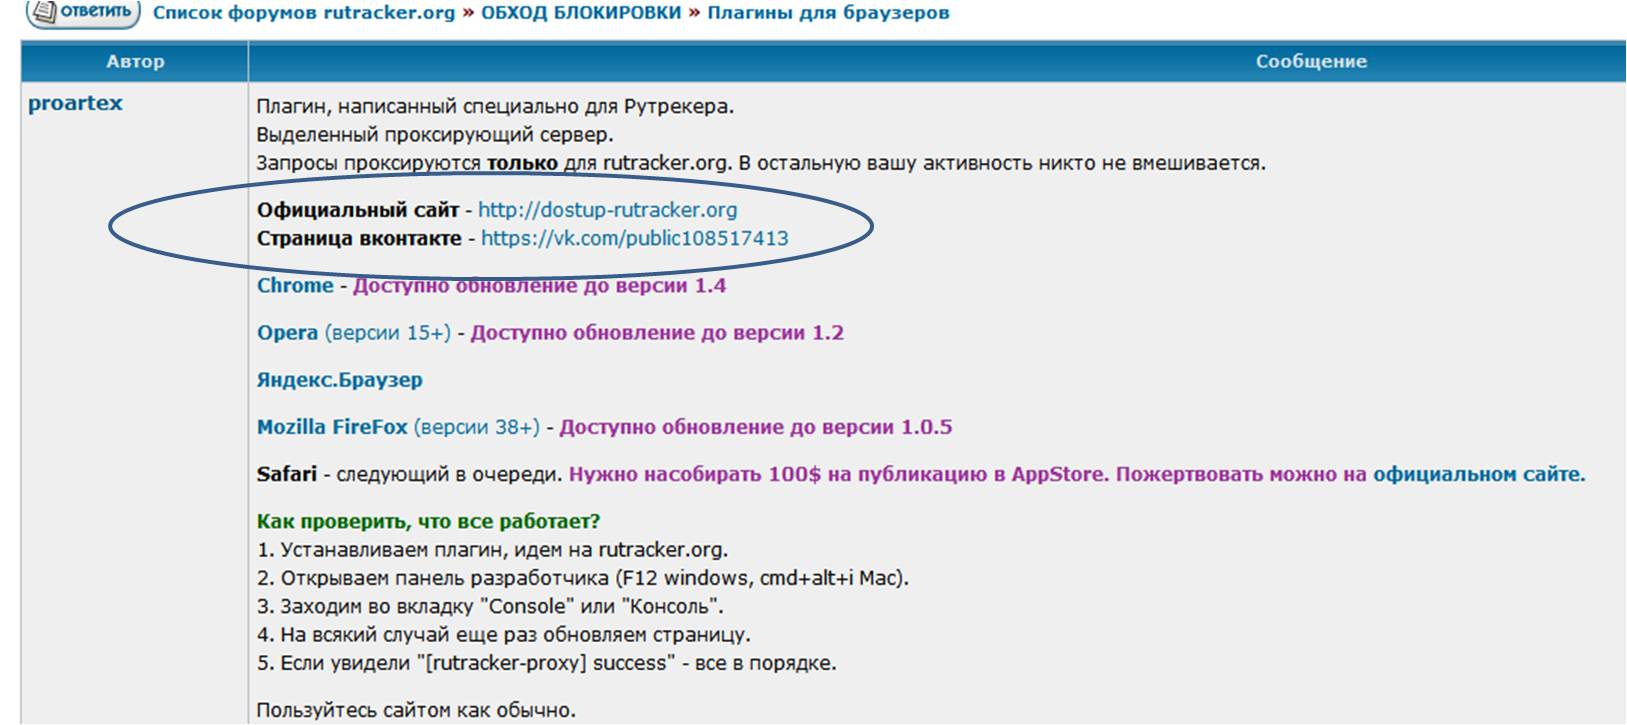Click text Пользуйтесь сайтом как обычно
Image resolution: width=1627 pixels, height=725 pixels.
[x=416, y=711]
